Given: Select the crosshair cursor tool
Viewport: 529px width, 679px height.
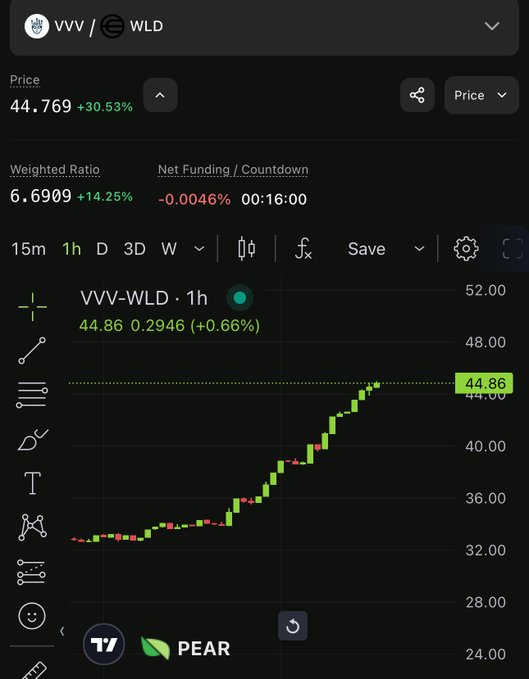Looking at the screenshot, I should coord(32,307).
